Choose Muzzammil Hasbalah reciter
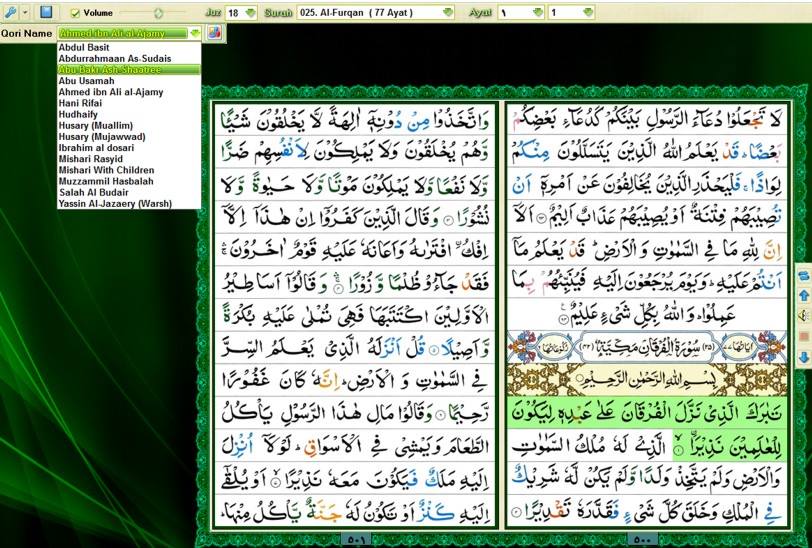812x548 pixels. [x=129, y=181]
